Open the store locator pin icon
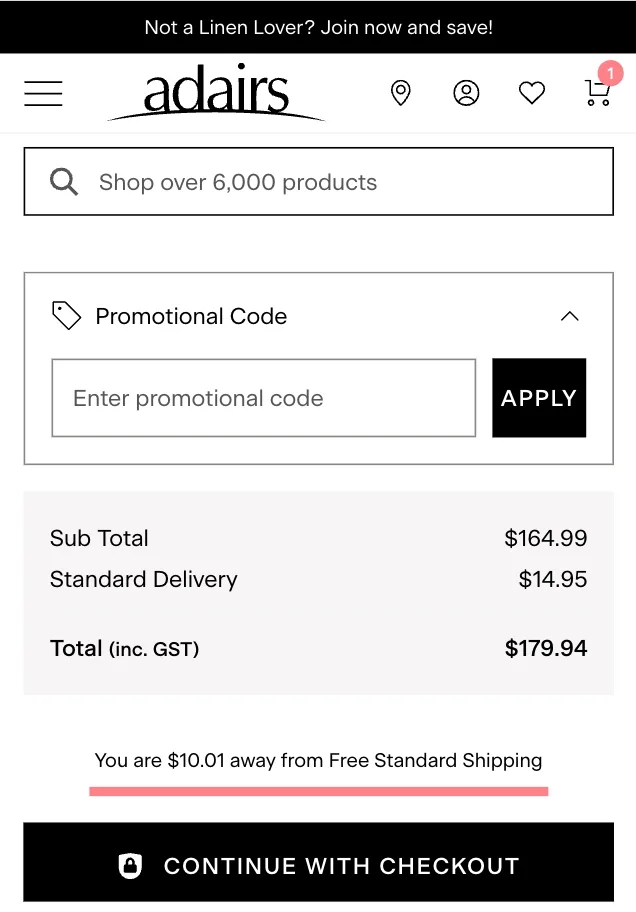The width and height of the screenshot is (636, 912). (401, 92)
